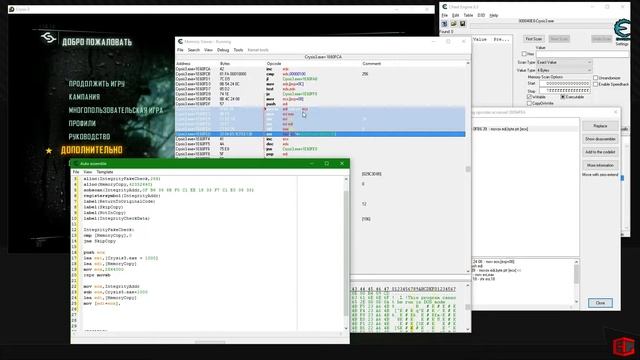This screenshot has height=360, width=640.
Task: Open the Scan Type dropdown
Action: [x=564, y=62]
